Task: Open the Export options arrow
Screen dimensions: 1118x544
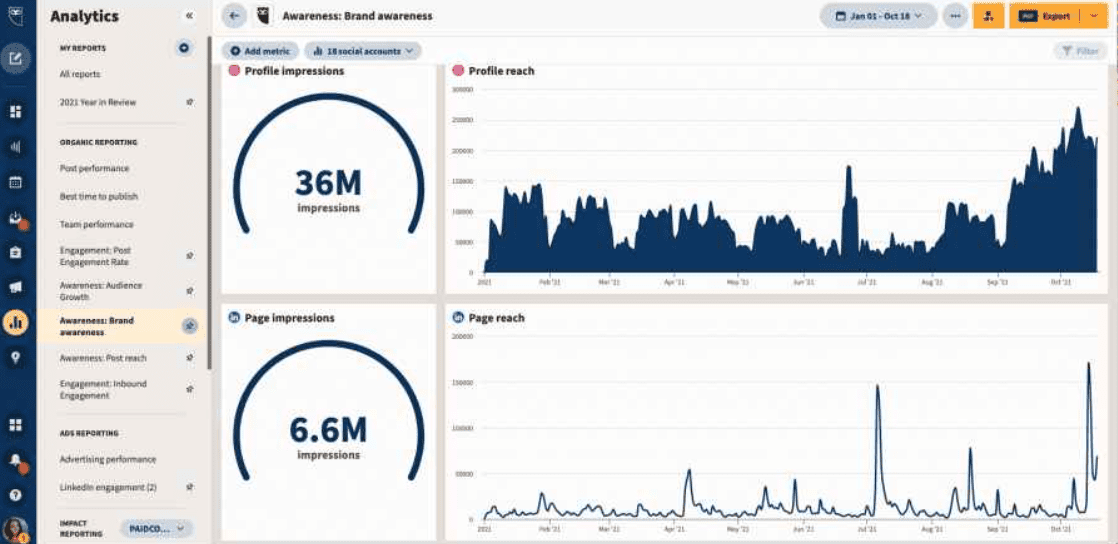Action: click(1093, 16)
